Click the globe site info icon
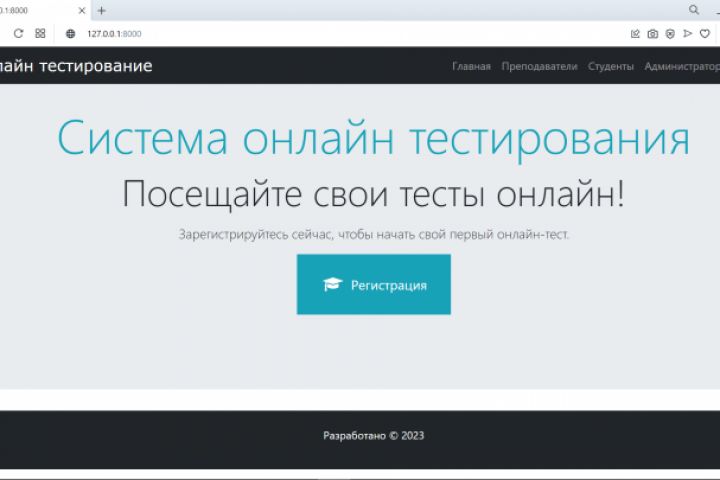The width and height of the screenshot is (720, 480). point(70,34)
